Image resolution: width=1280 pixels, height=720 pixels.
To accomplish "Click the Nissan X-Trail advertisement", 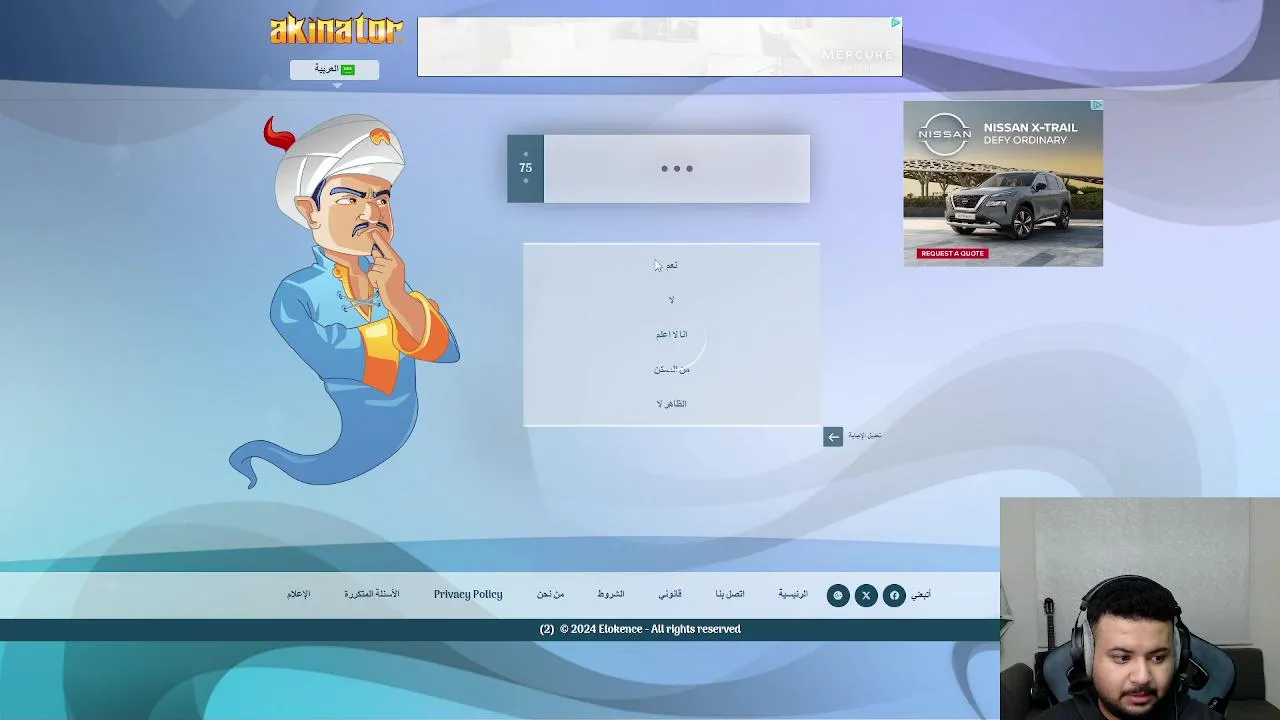I will pyautogui.click(x=1003, y=183).
